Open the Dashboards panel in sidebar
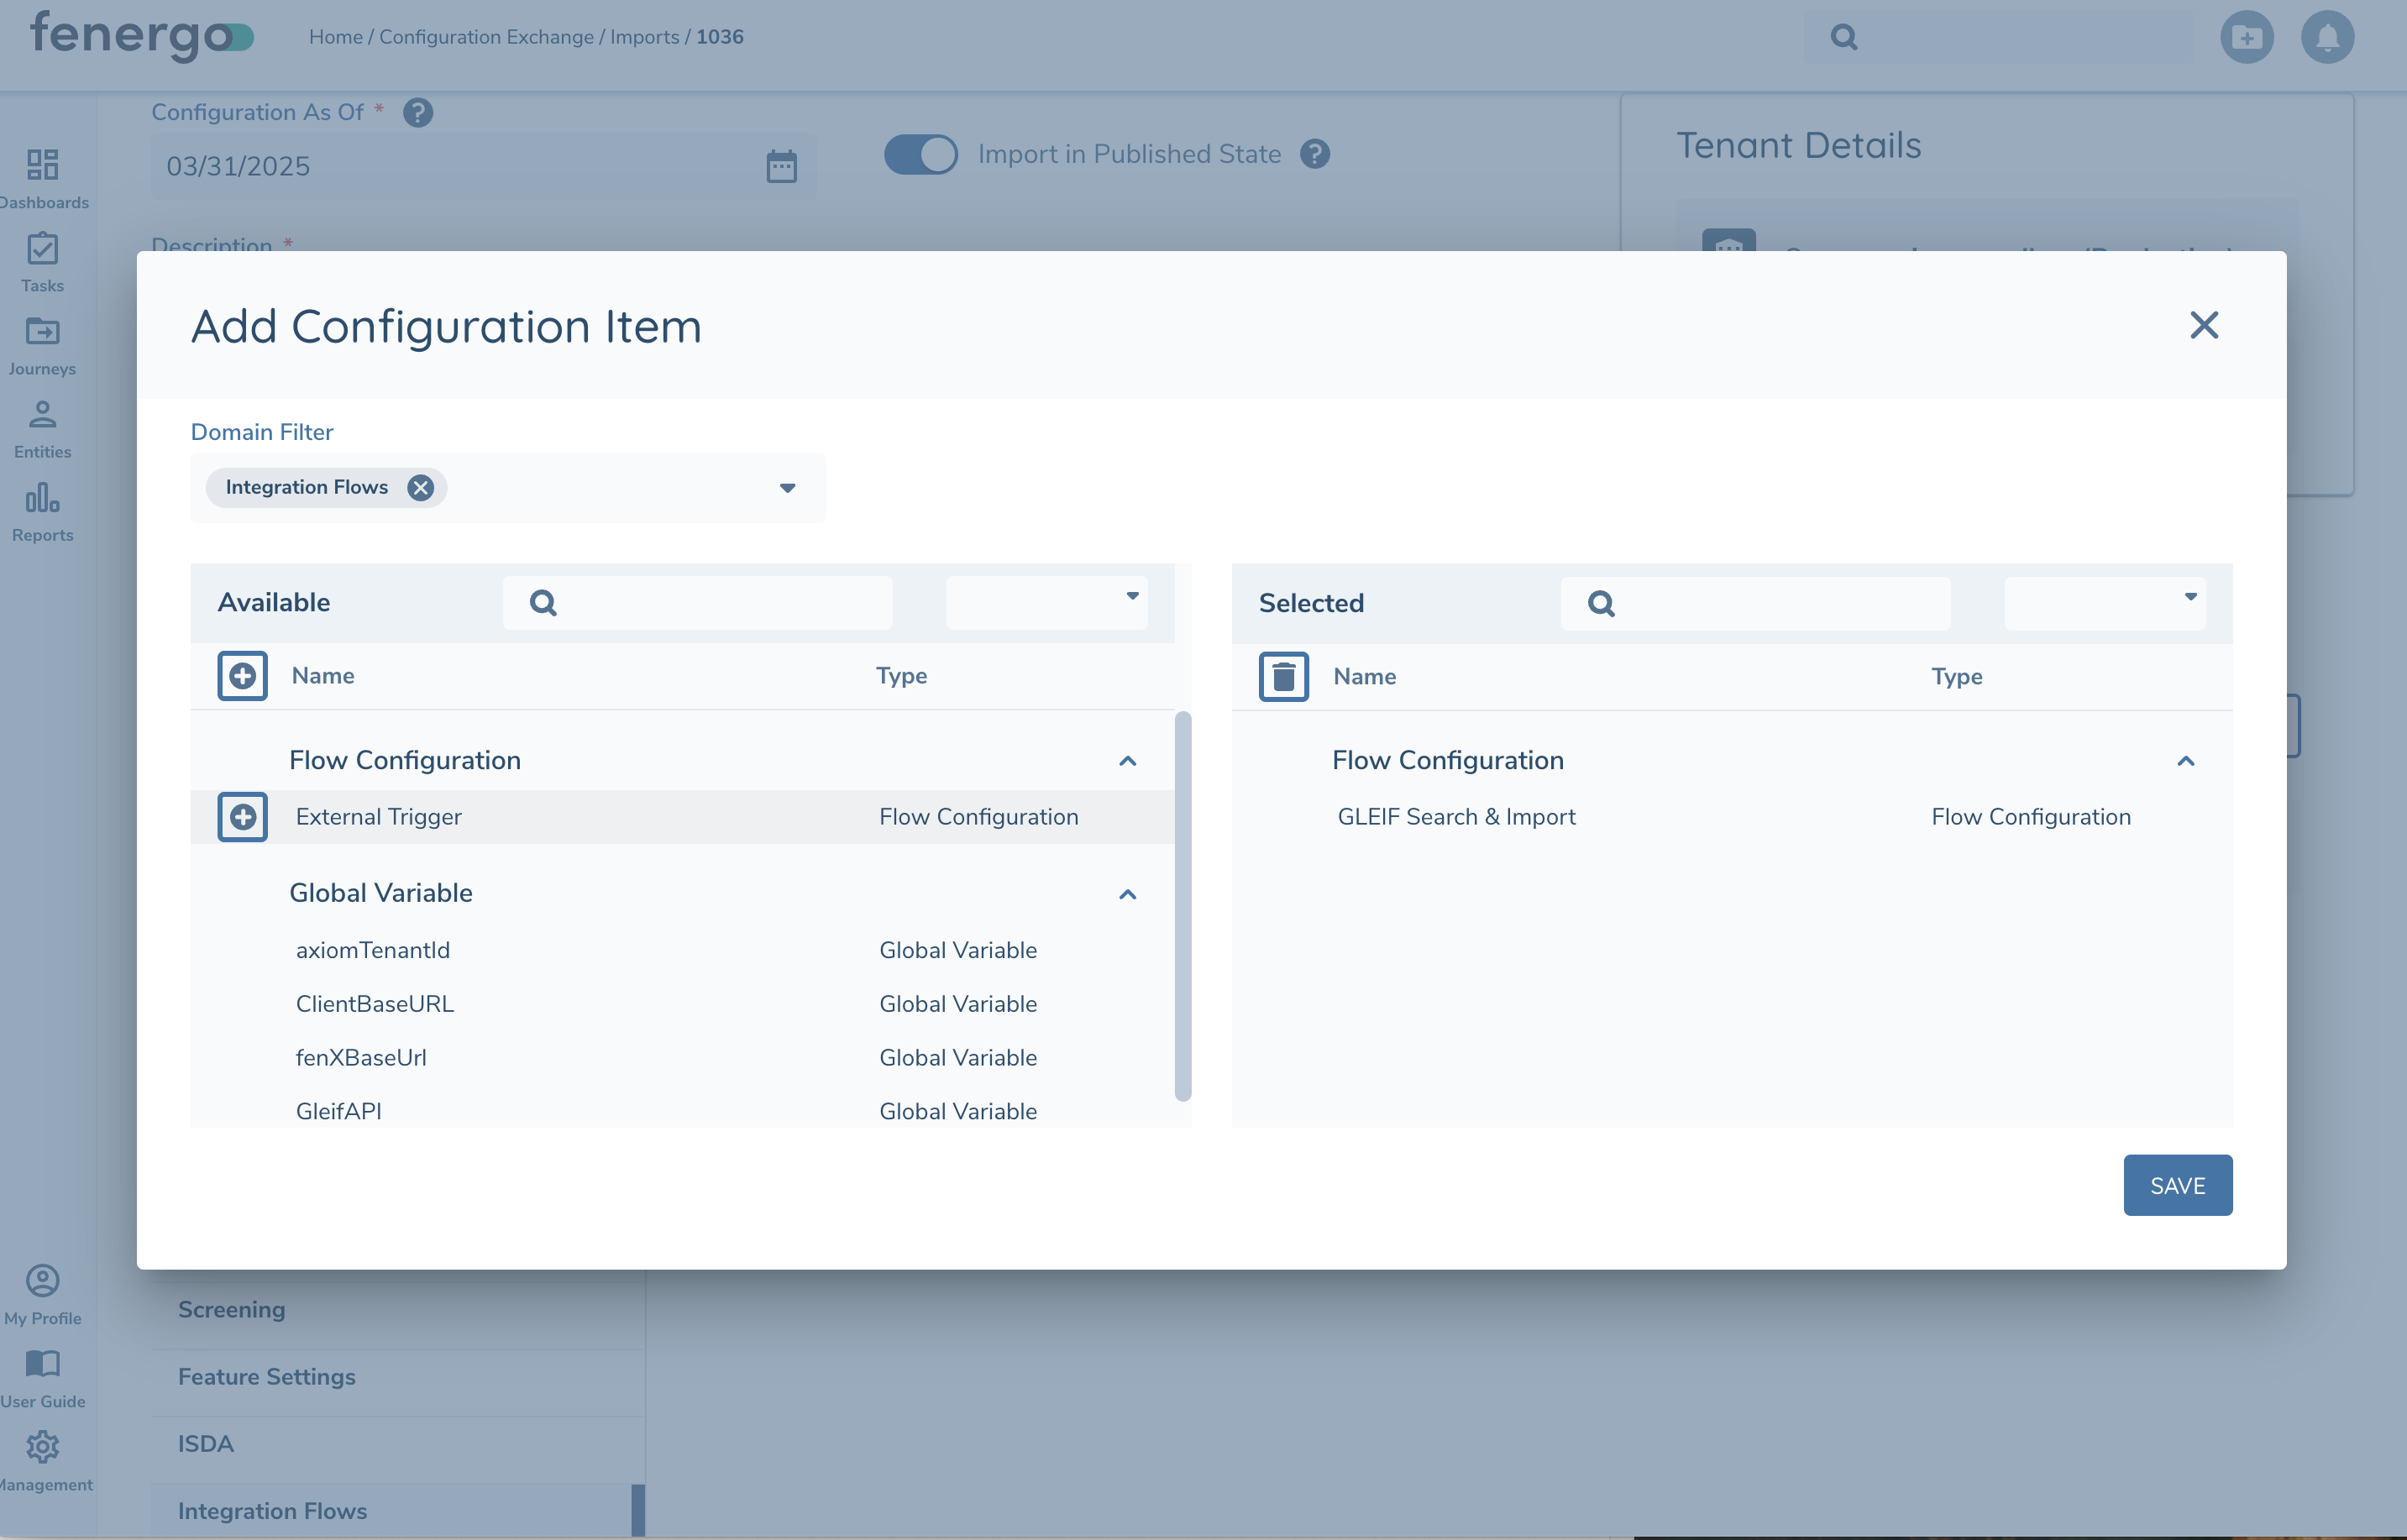Viewport: 2407px width, 1540px height. point(41,166)
